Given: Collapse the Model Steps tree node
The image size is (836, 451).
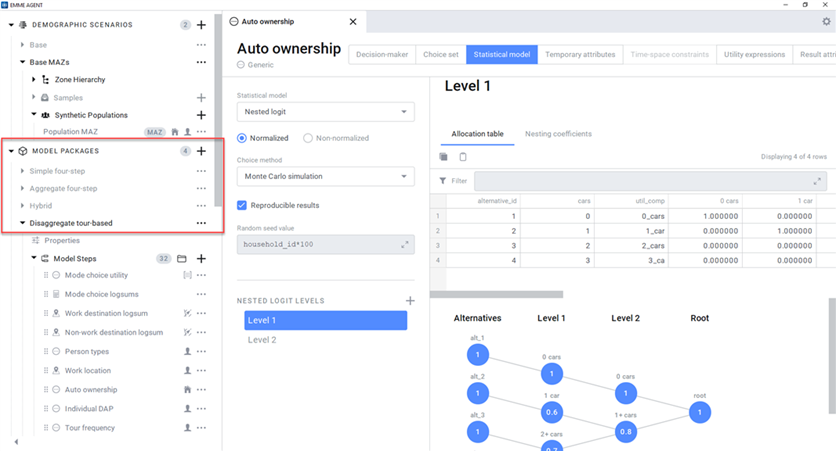Looking at the screenshot, I should tap(33, 258).
